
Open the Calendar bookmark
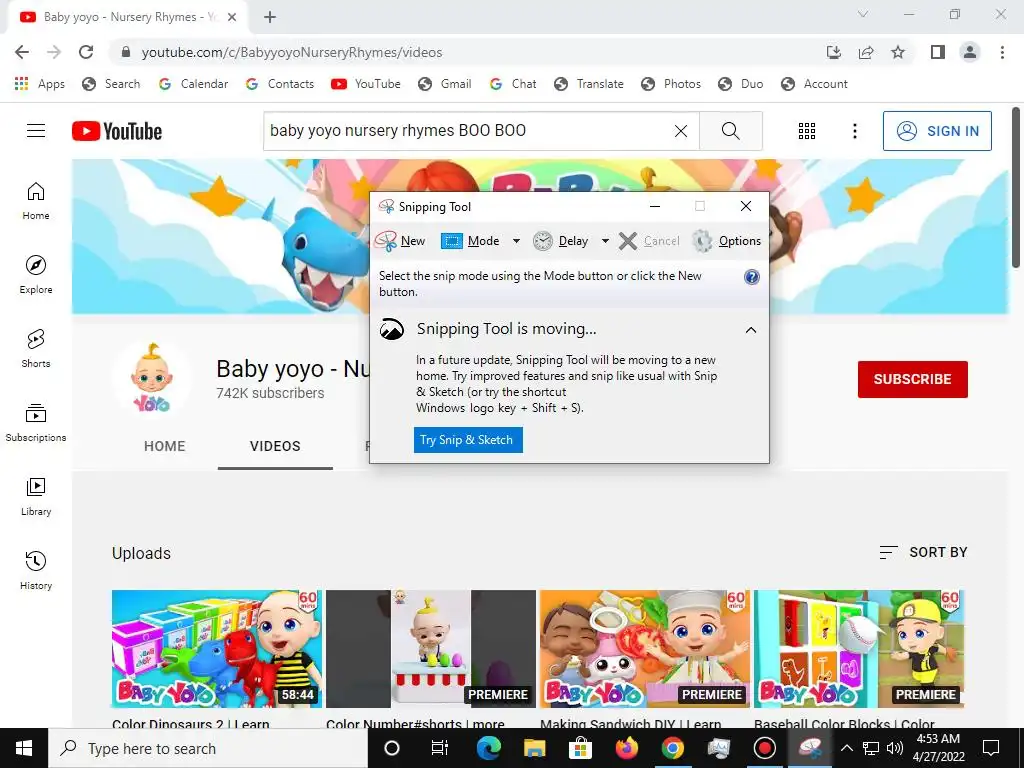(193, 84)
